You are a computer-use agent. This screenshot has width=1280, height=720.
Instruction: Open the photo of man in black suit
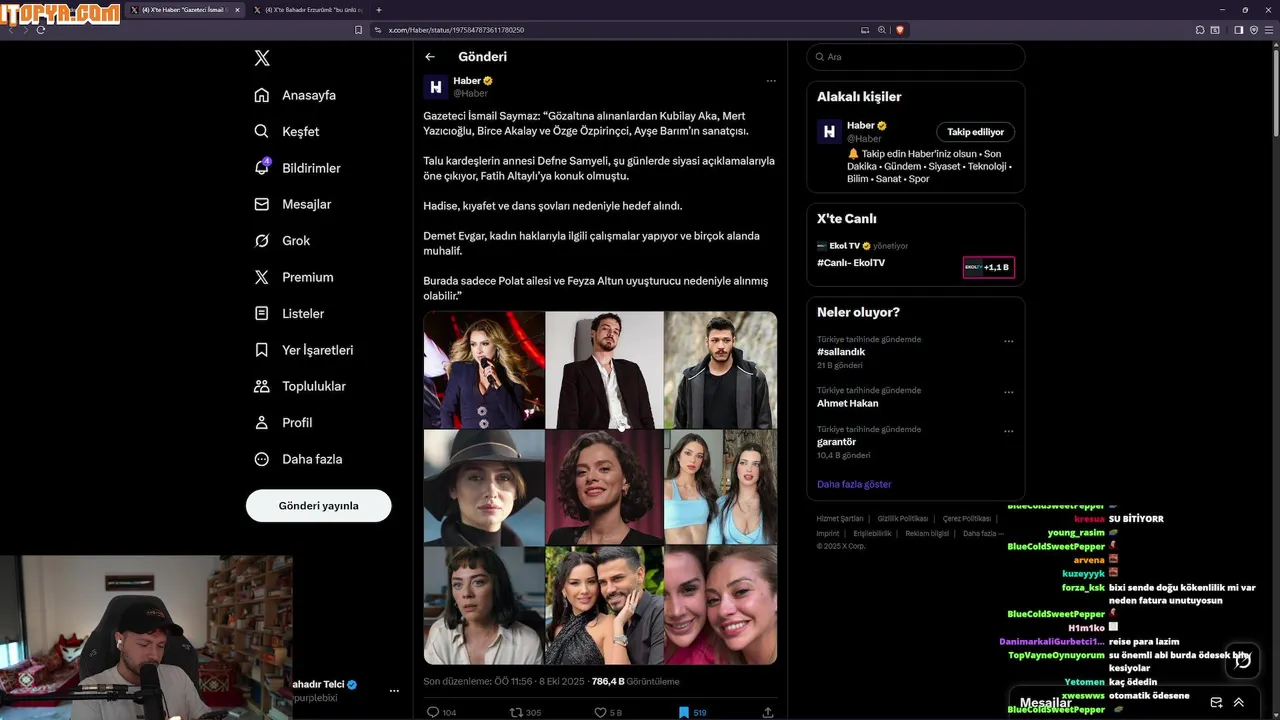[605, 369]
